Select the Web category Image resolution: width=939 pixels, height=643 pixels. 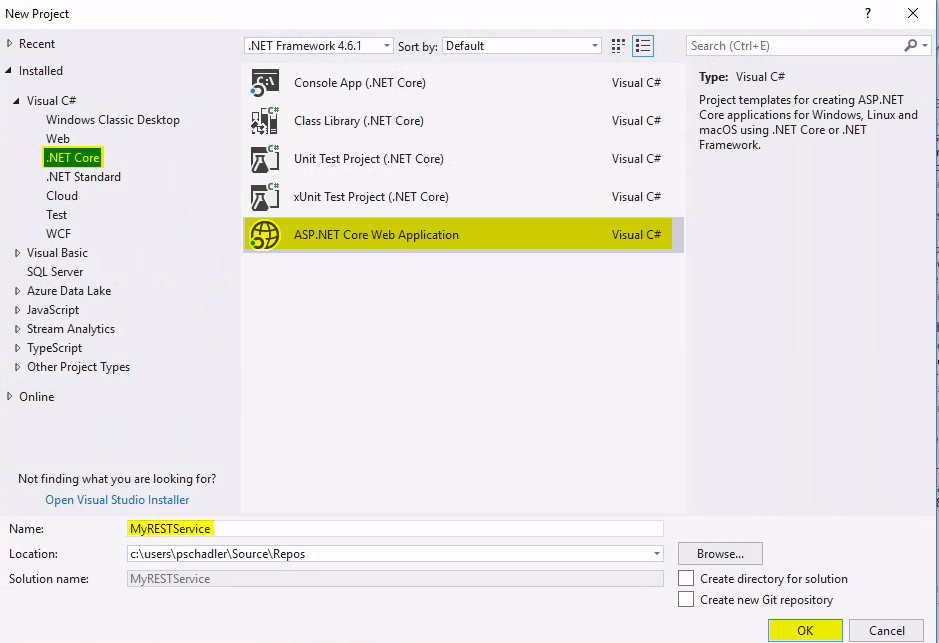57,138
